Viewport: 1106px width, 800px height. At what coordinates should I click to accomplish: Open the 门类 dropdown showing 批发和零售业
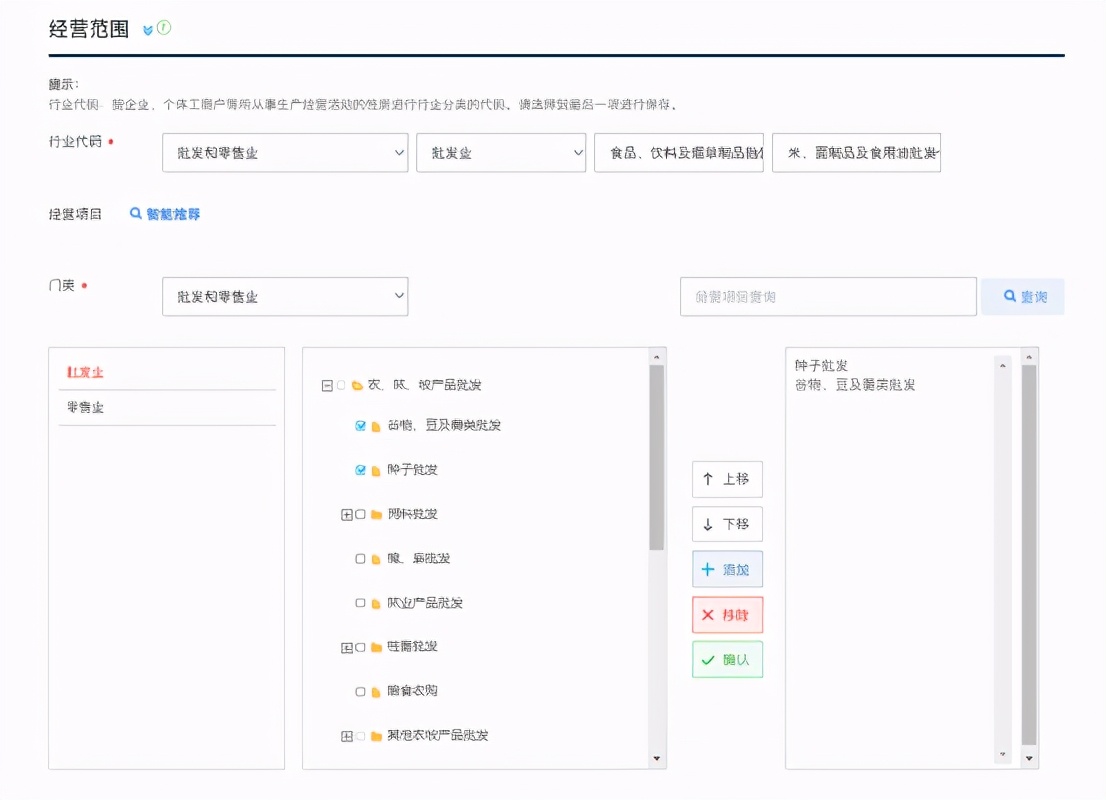pos(285,296)
